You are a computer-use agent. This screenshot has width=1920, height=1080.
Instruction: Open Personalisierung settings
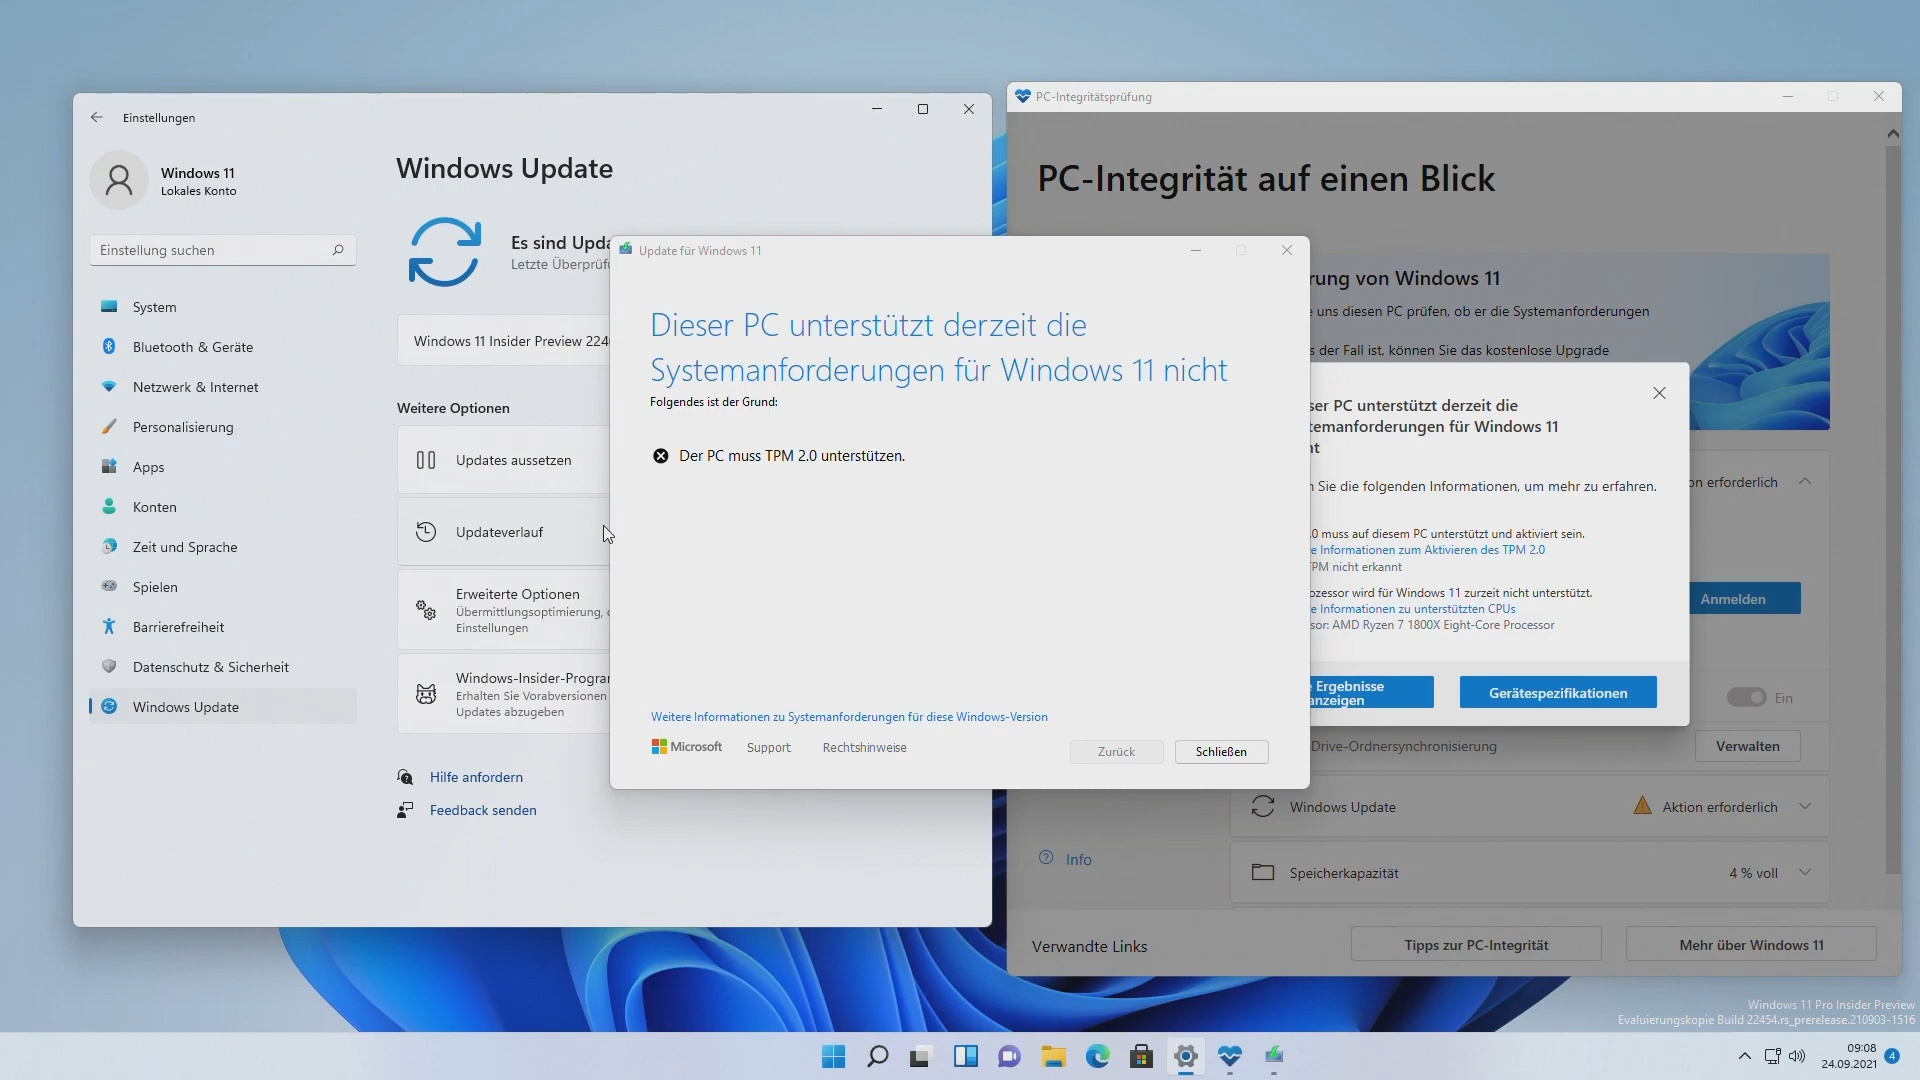[222, 427]
